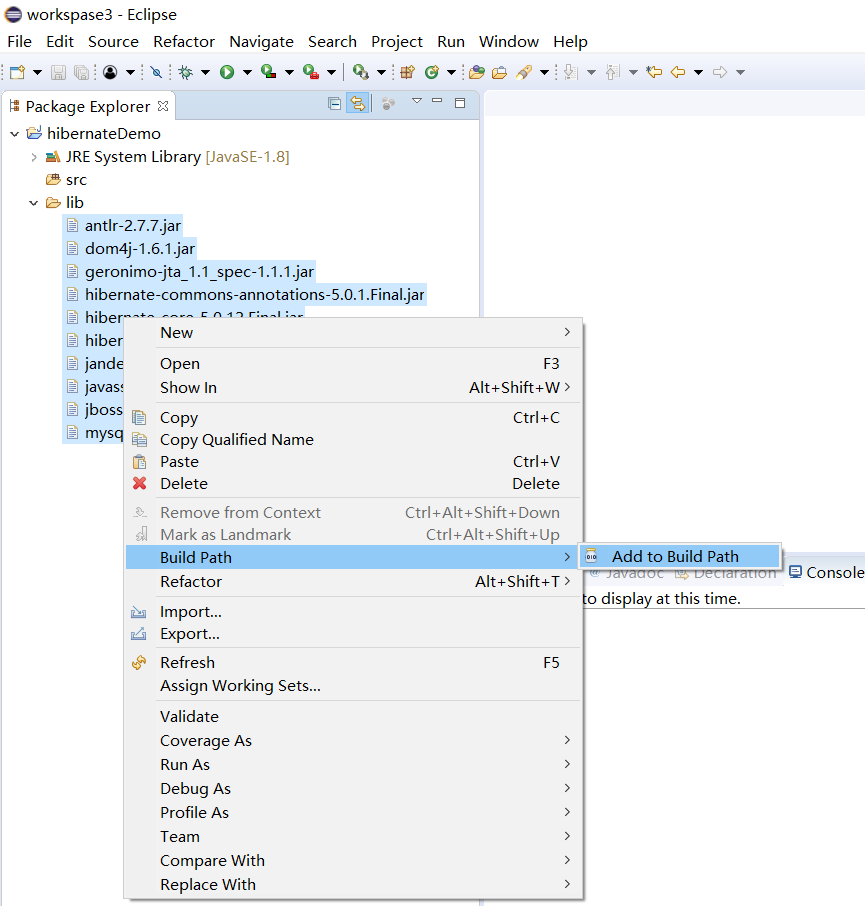Choose Refresh in the context menu
The height and width of the screenshot is (906, 865).
tap(354, 663)
